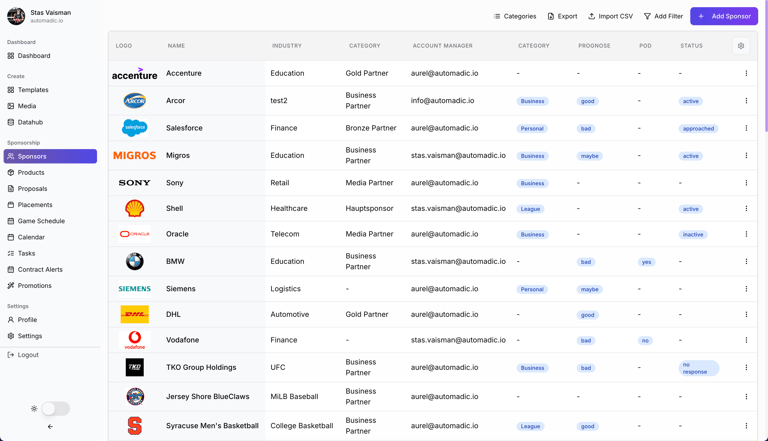Screen dimensions: 768x441
Task: Click the Logout arrow icon
Action: (11, 355)
